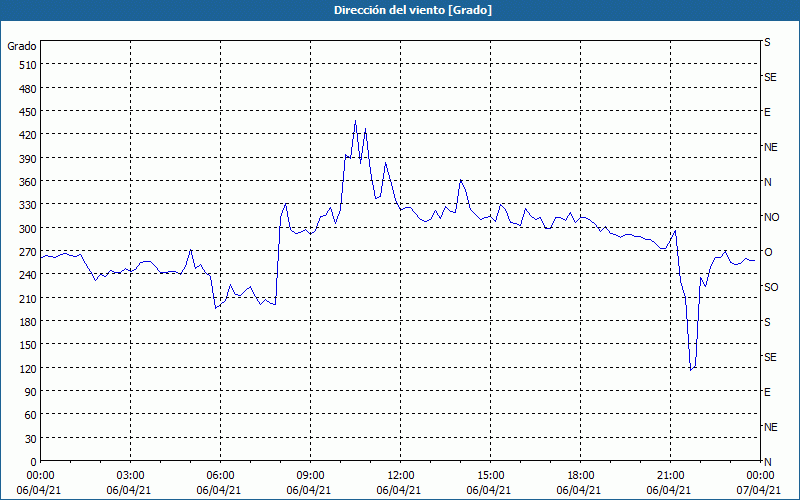
Task: Click the 30 degree axis label
Action: click(31, 439)
